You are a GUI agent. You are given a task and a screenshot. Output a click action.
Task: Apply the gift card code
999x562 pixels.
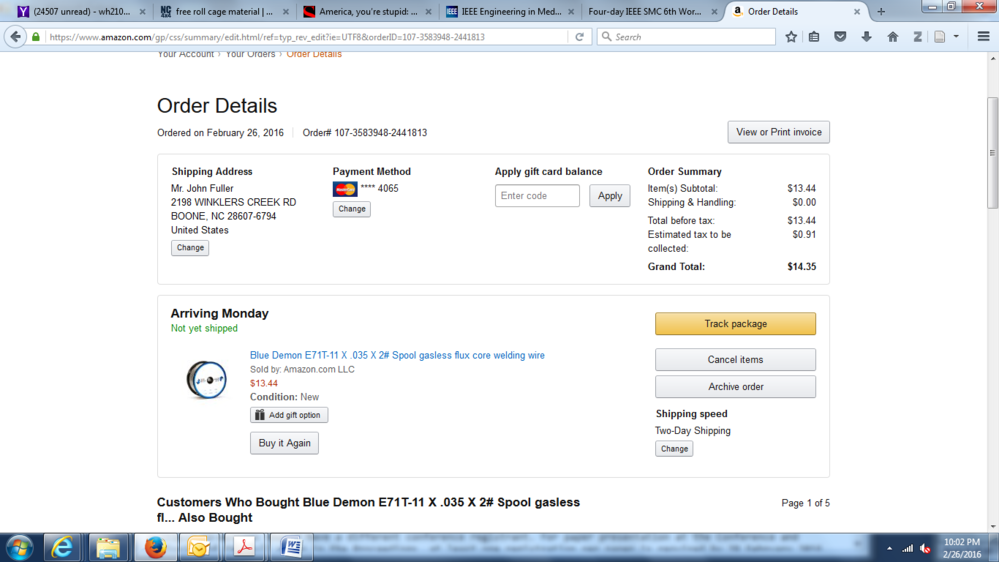(x=610, y=196)
